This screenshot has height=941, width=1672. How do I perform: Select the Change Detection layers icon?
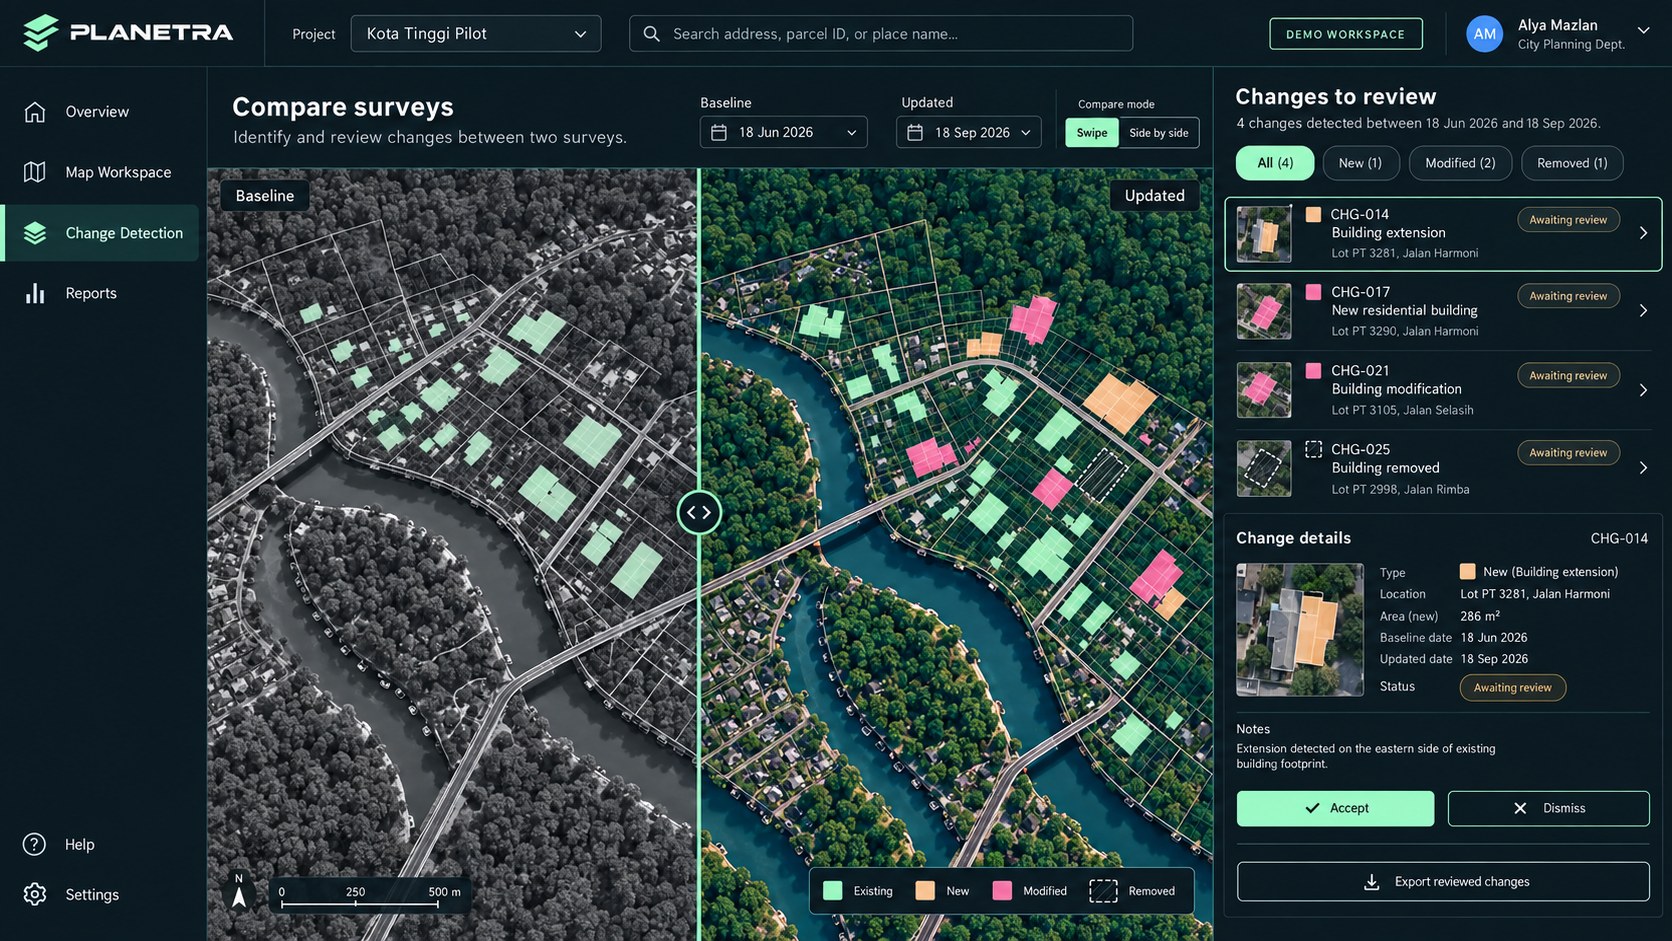point(35,233)
